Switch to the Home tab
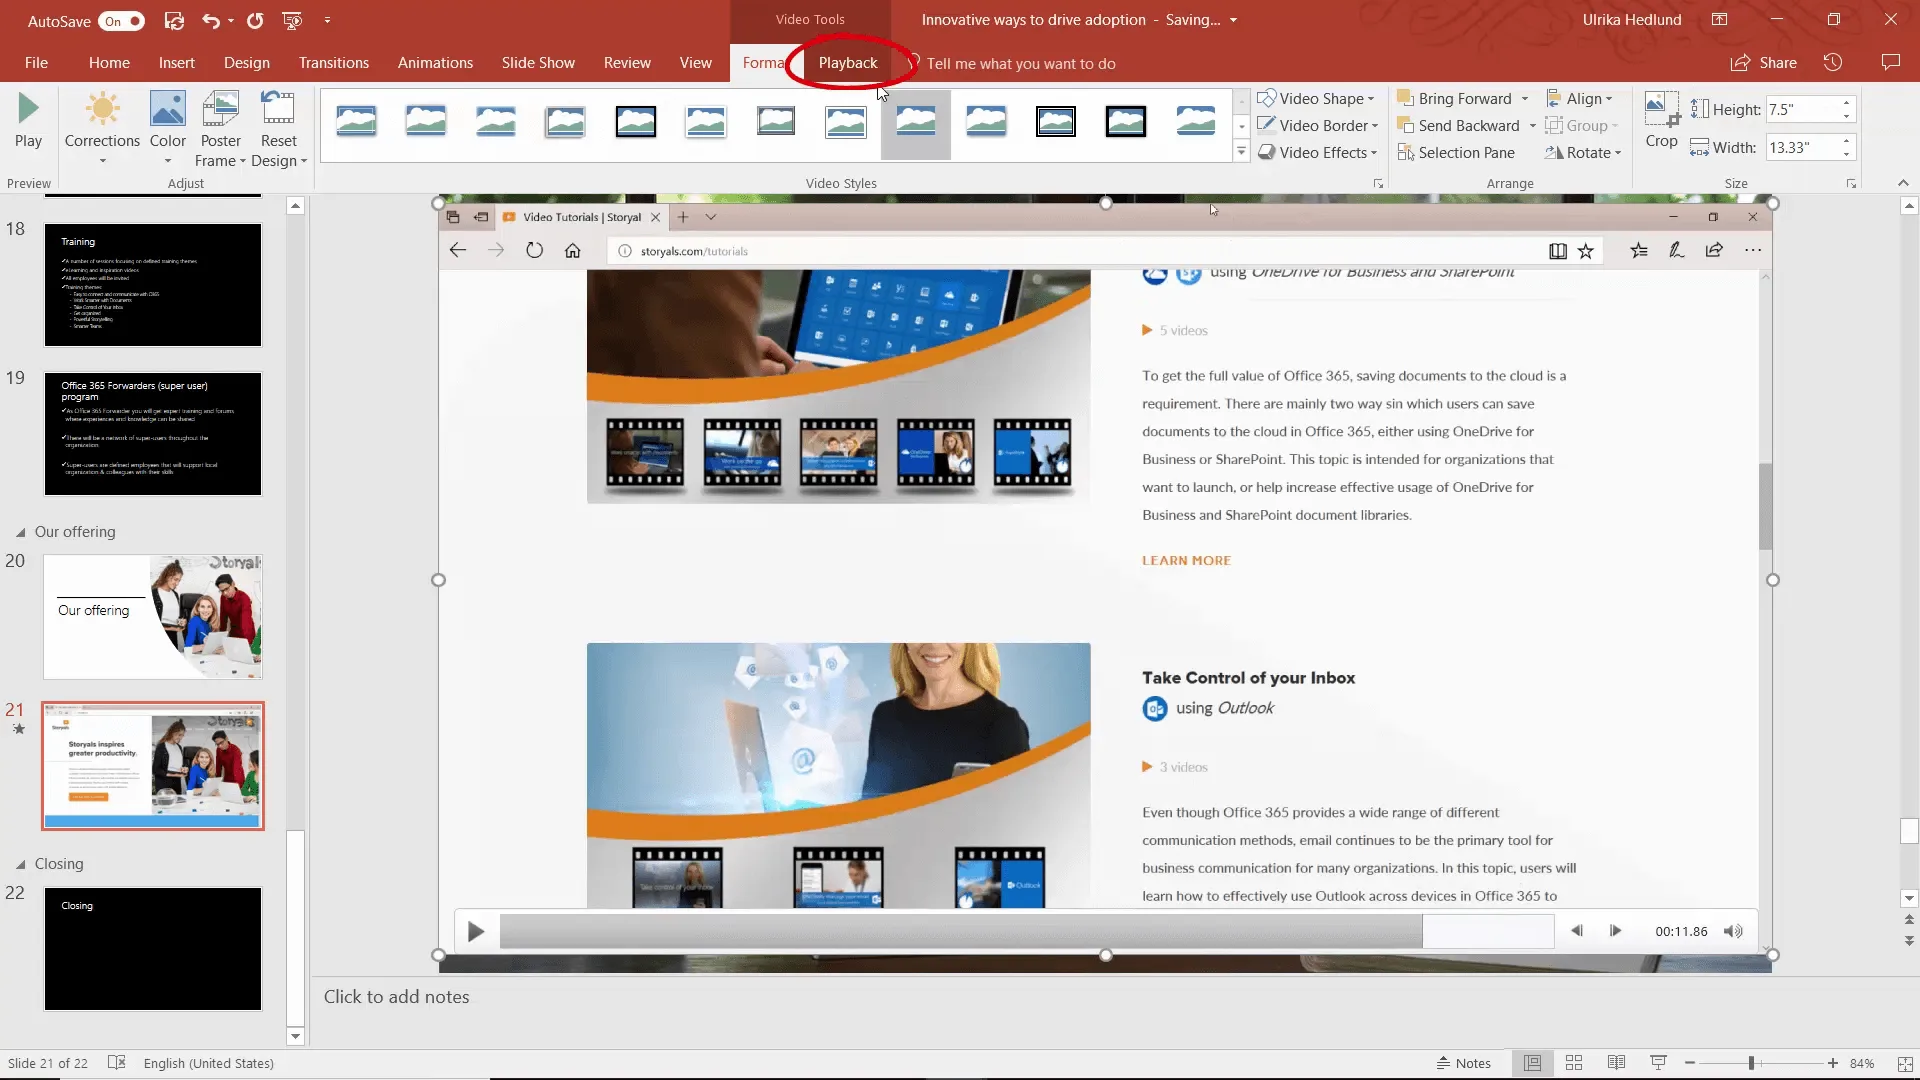1920x1080 pixels. click(109, 62)
